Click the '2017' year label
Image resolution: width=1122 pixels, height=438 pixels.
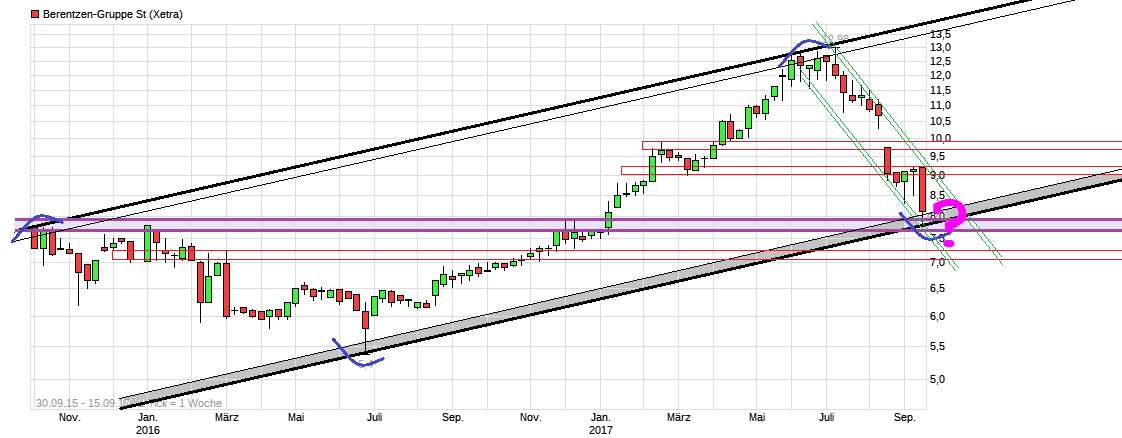point(600,429)
